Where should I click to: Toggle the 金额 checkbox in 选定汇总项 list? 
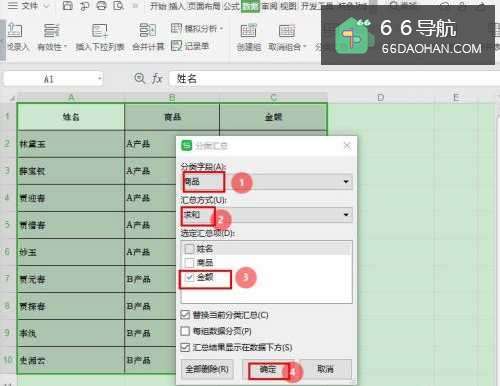click(189, 277)
